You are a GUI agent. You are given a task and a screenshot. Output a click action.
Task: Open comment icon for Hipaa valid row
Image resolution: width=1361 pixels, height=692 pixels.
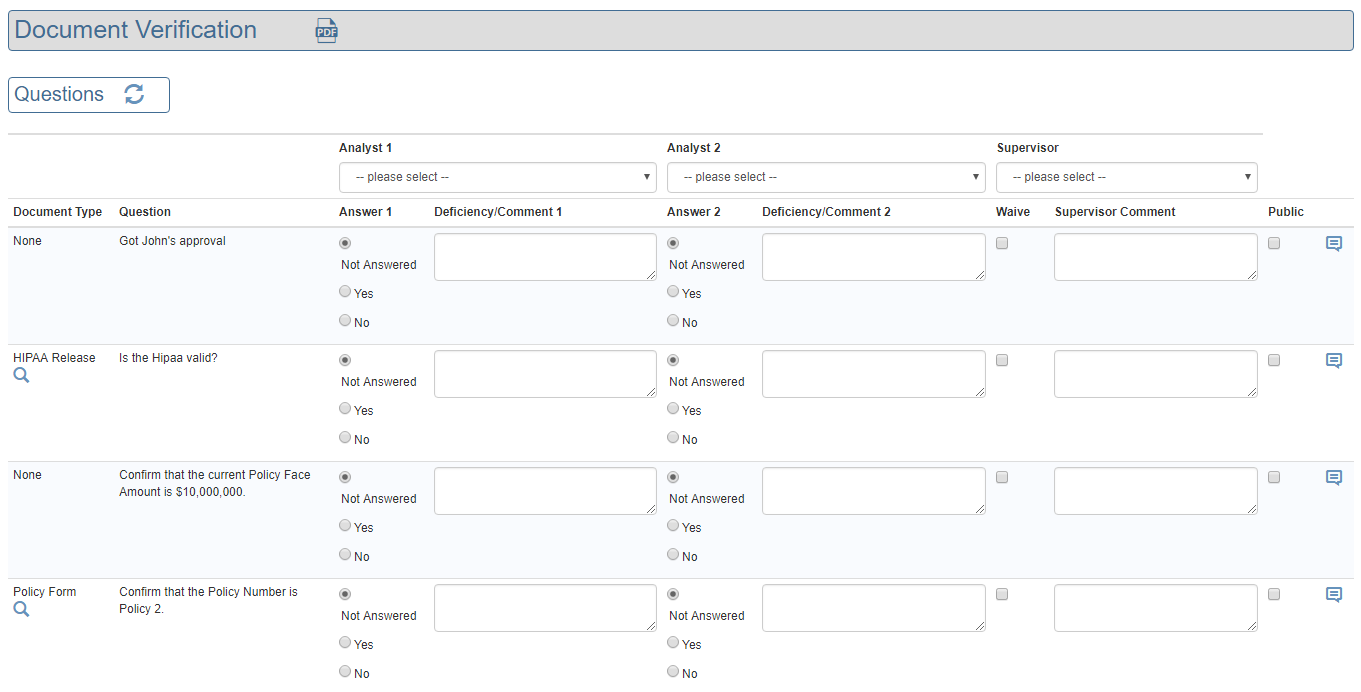point(1333,361)
